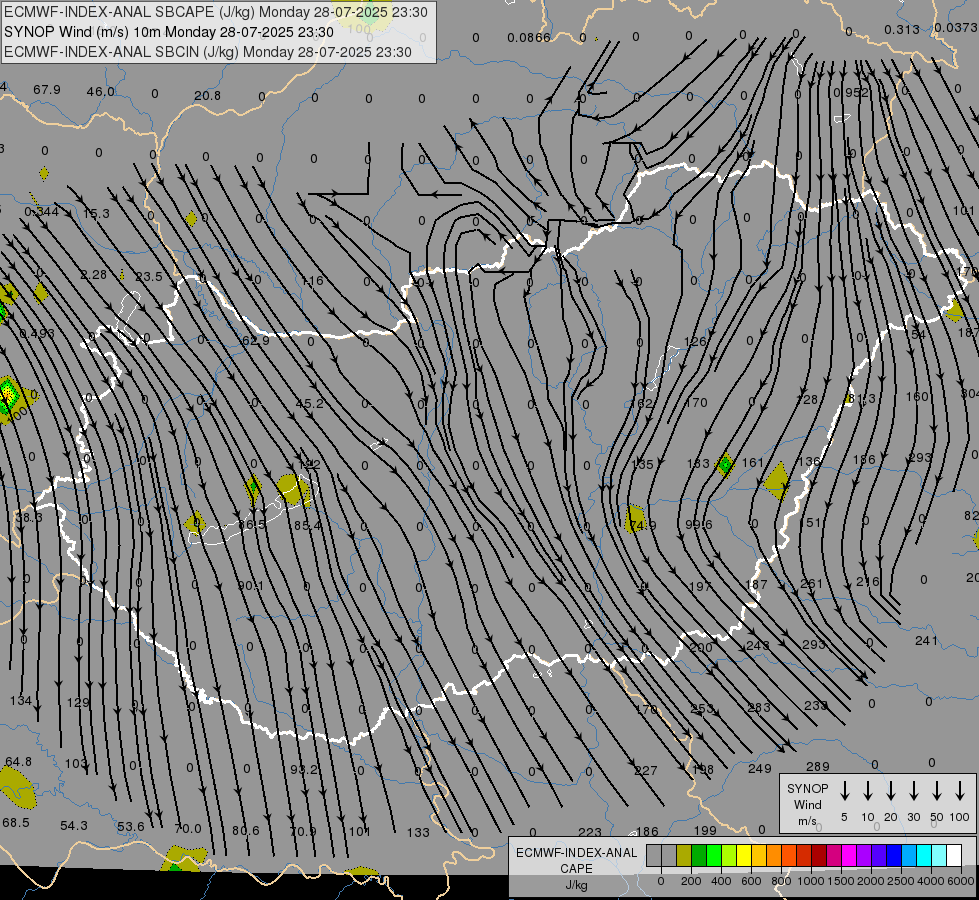979x900 pixels.
Task: Pick the pure yellow swatch in CAPE legend
Action: (x=744, y=856)
